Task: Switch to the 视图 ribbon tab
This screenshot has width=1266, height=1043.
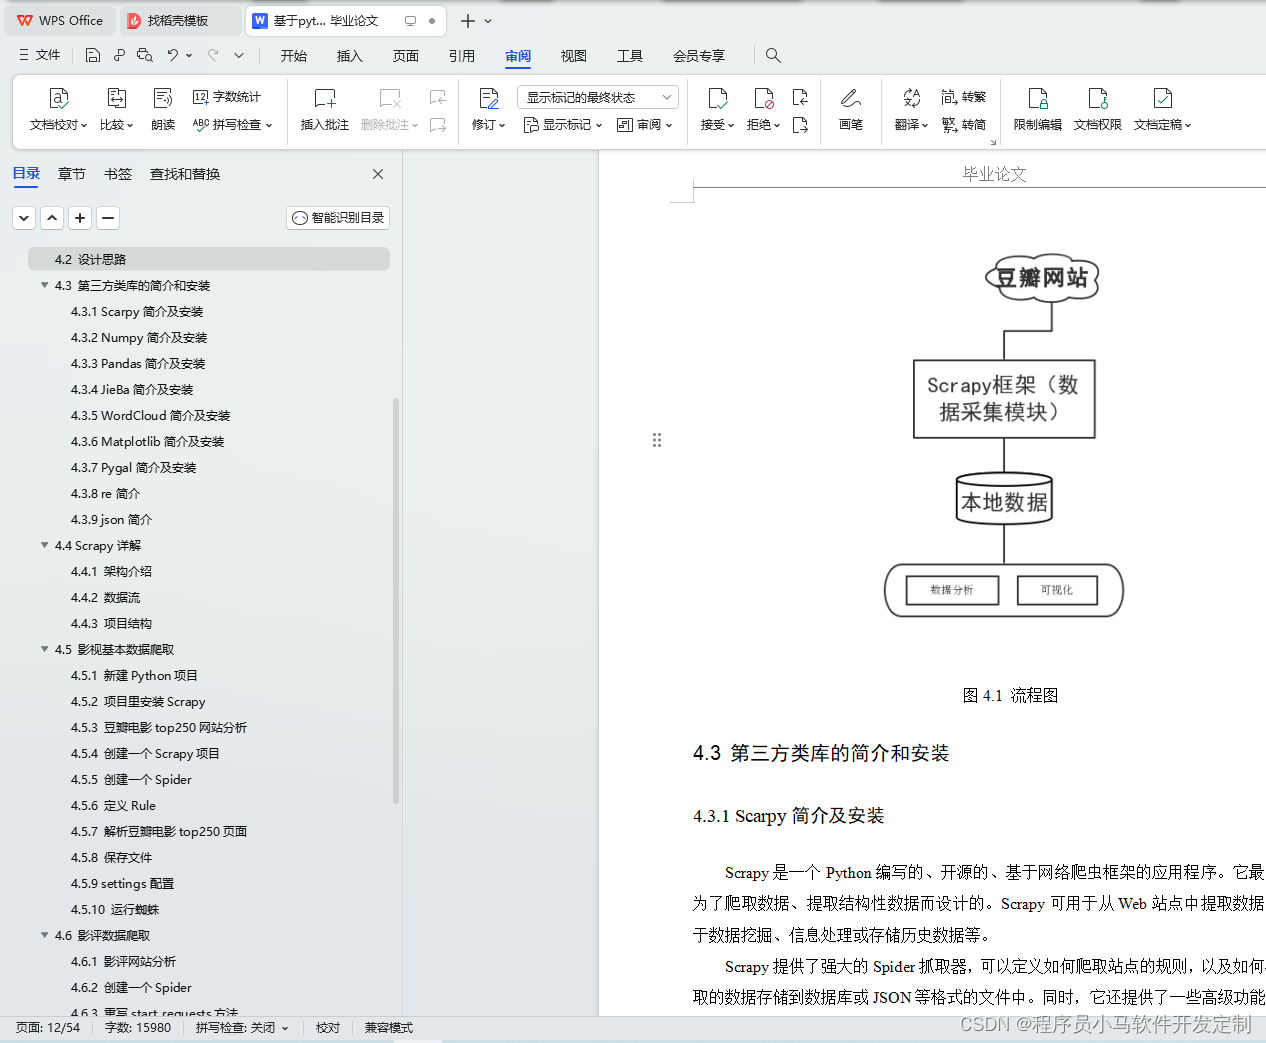Action: pos(573,56)
